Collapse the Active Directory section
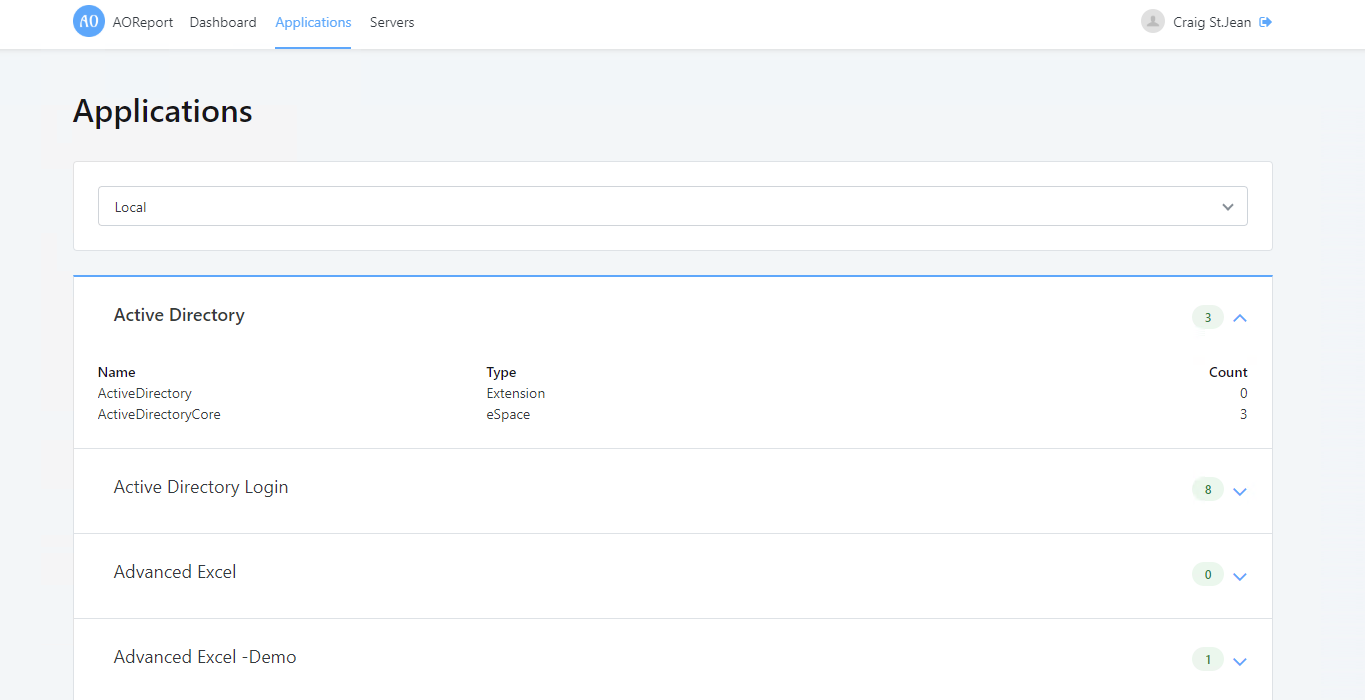The height and width of the screenshot is (700, 1365). (x=1240, y=317)
